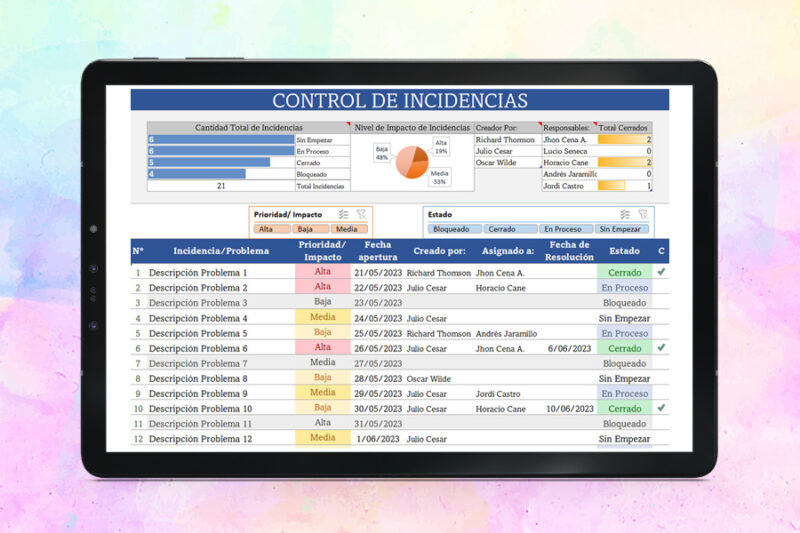
Task: Filter by Baja in Prioridad slicer
Action: [x=310, y=229]
